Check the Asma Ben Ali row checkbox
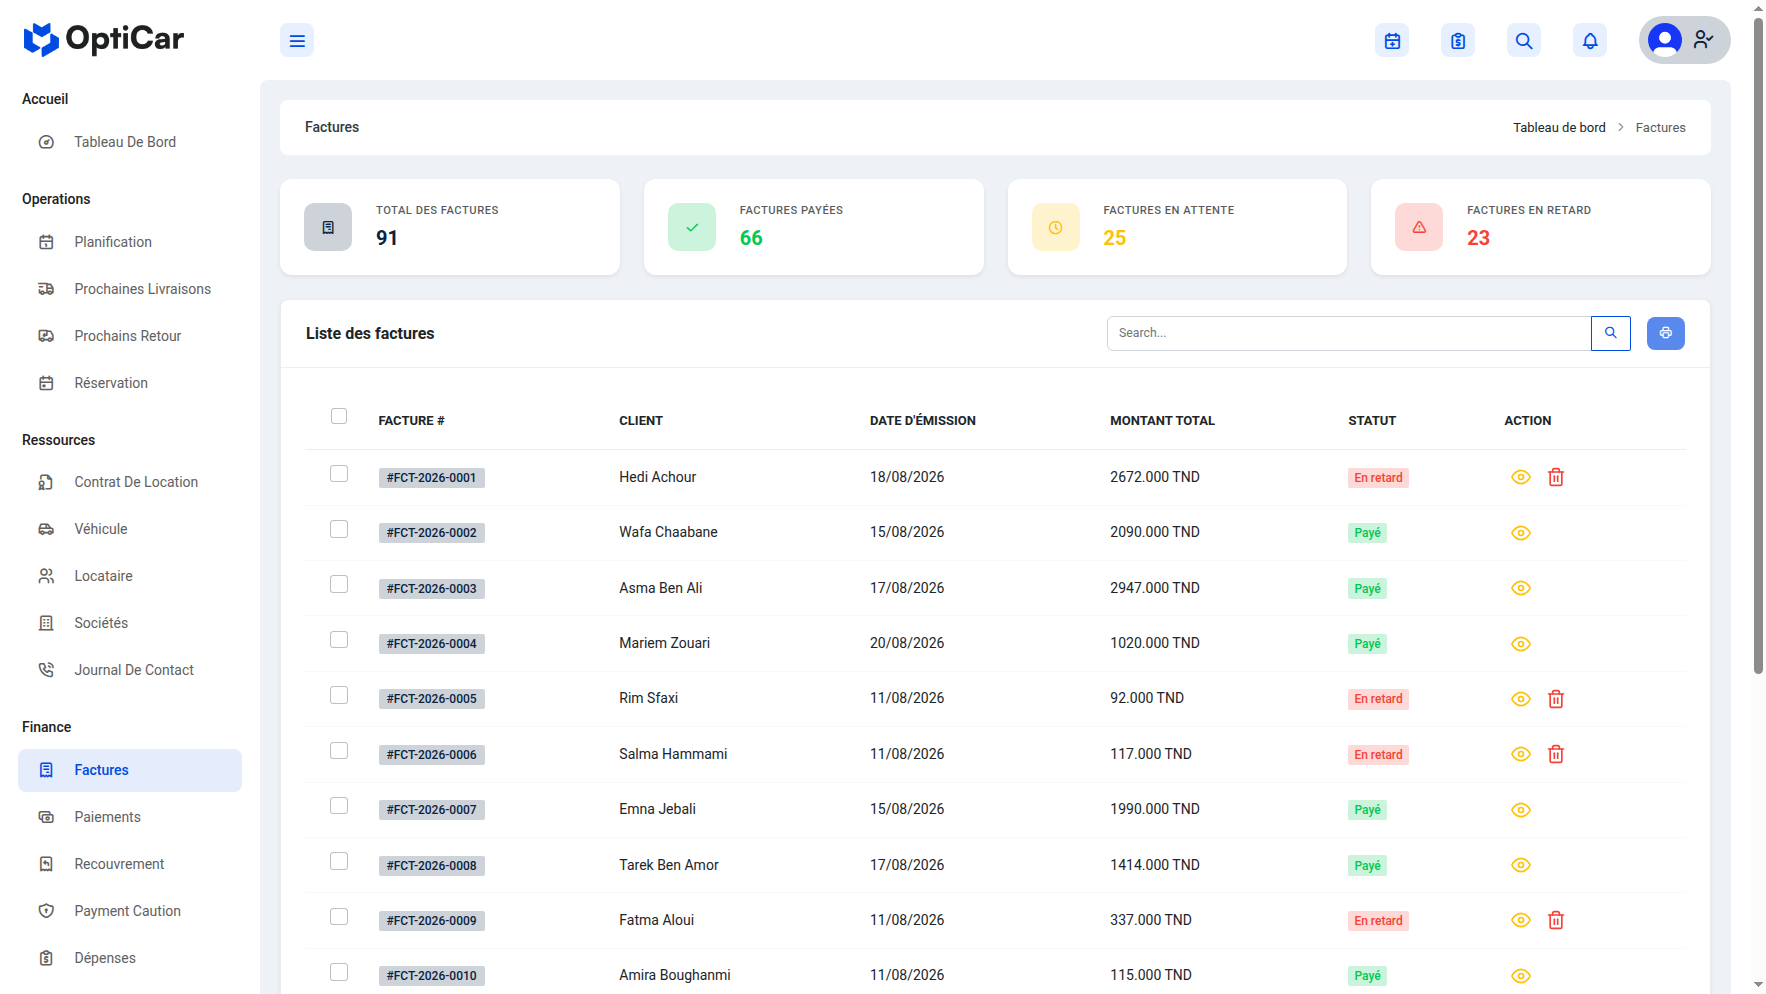 tap(339, 584)
